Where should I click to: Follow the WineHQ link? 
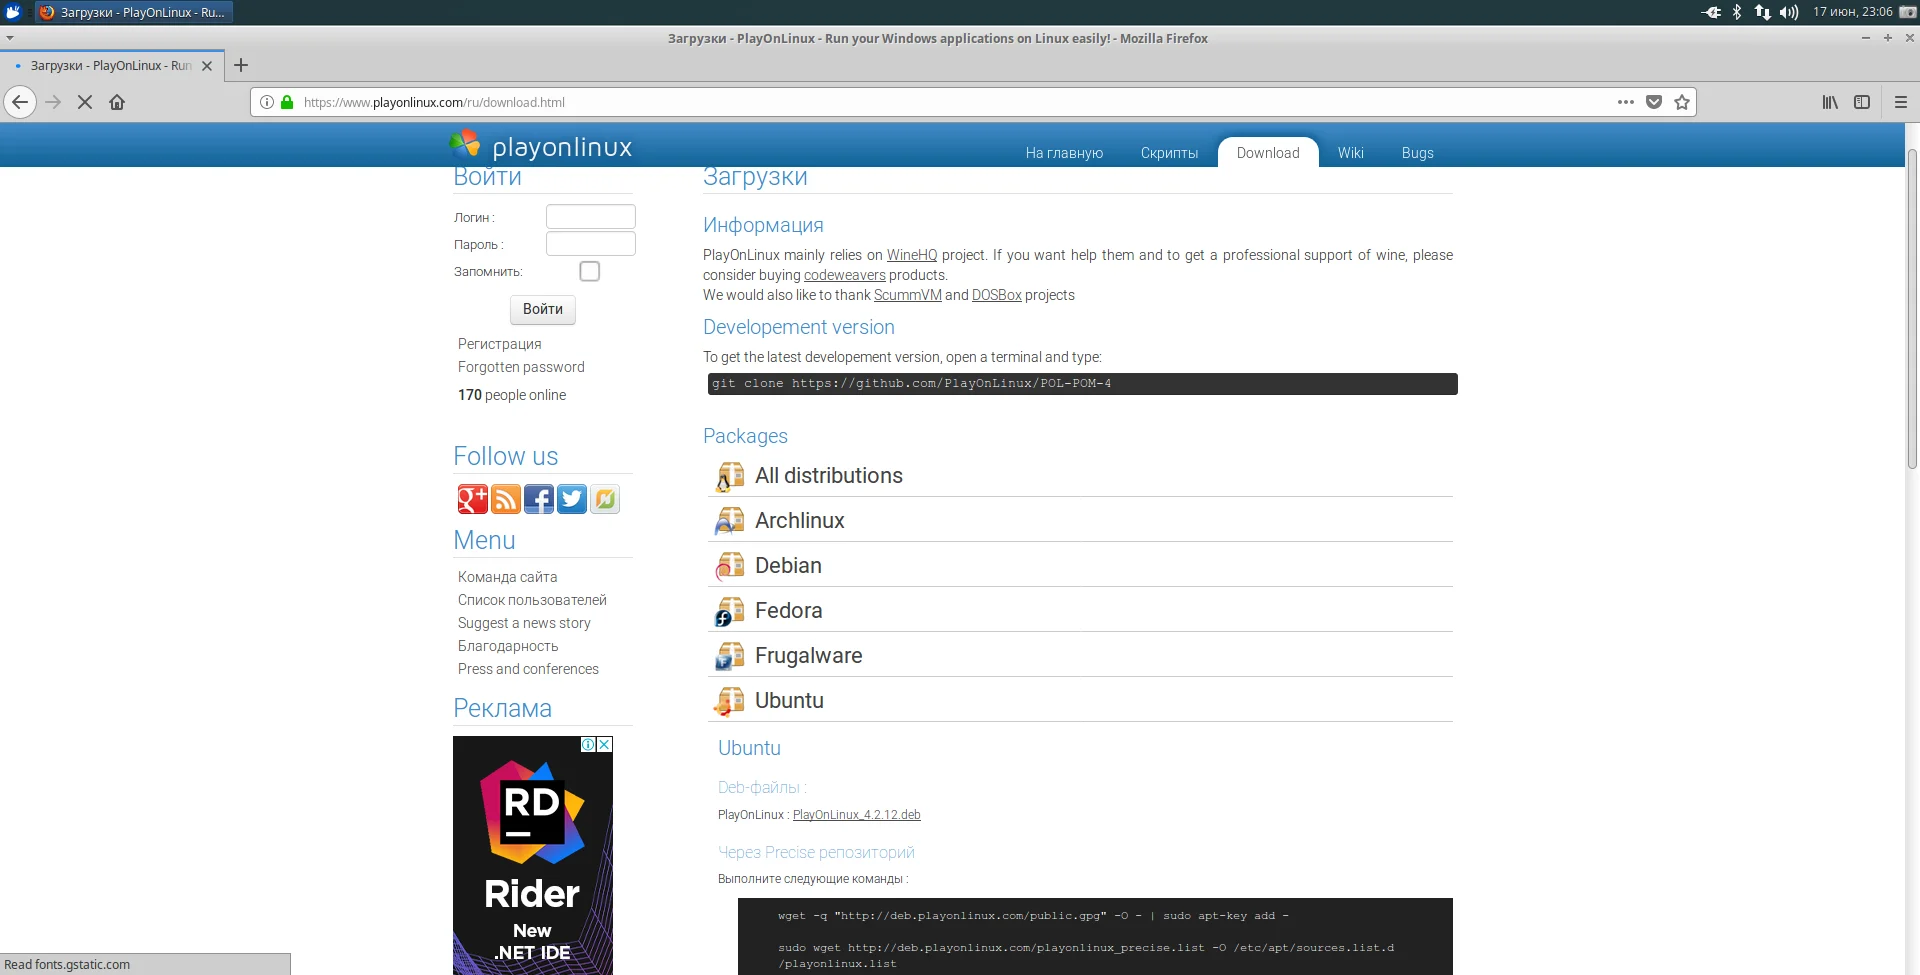[x=912, y=255]
